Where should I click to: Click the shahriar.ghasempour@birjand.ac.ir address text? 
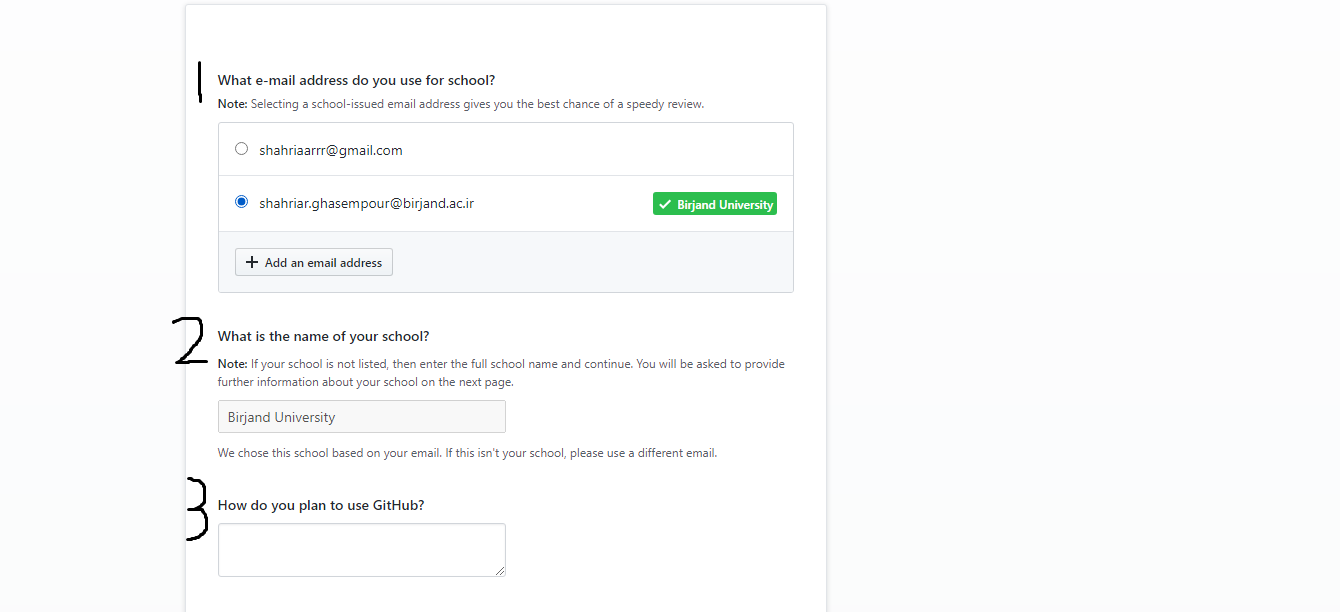366,203
